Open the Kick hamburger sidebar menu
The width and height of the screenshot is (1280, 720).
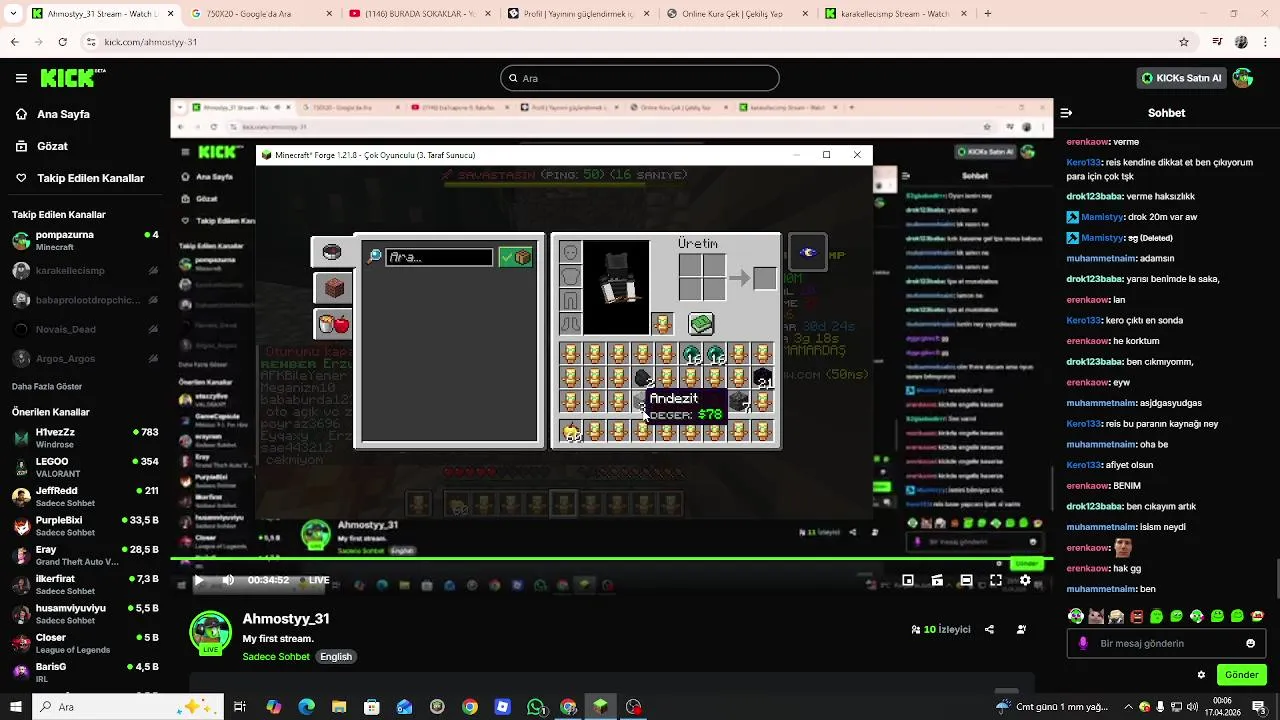tap(21, 78)
